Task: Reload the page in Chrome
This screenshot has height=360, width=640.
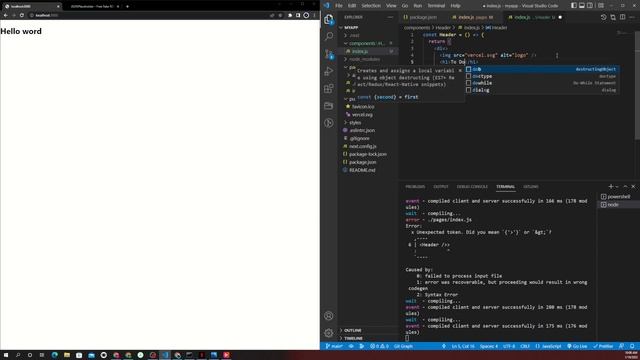Action: click(x=22, y=15)
